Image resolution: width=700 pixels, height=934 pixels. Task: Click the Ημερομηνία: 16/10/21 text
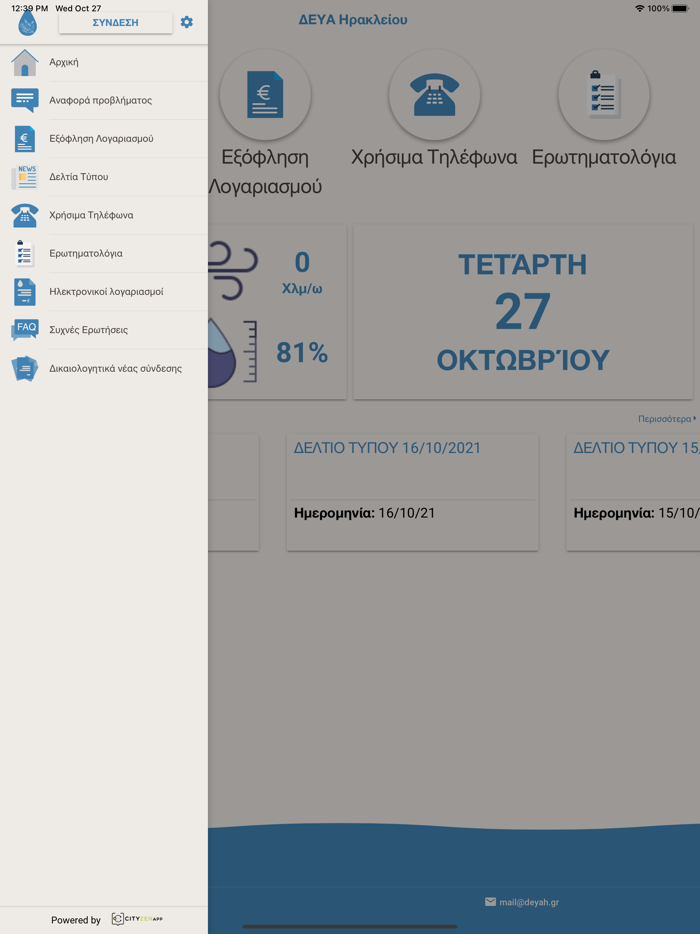365,513
